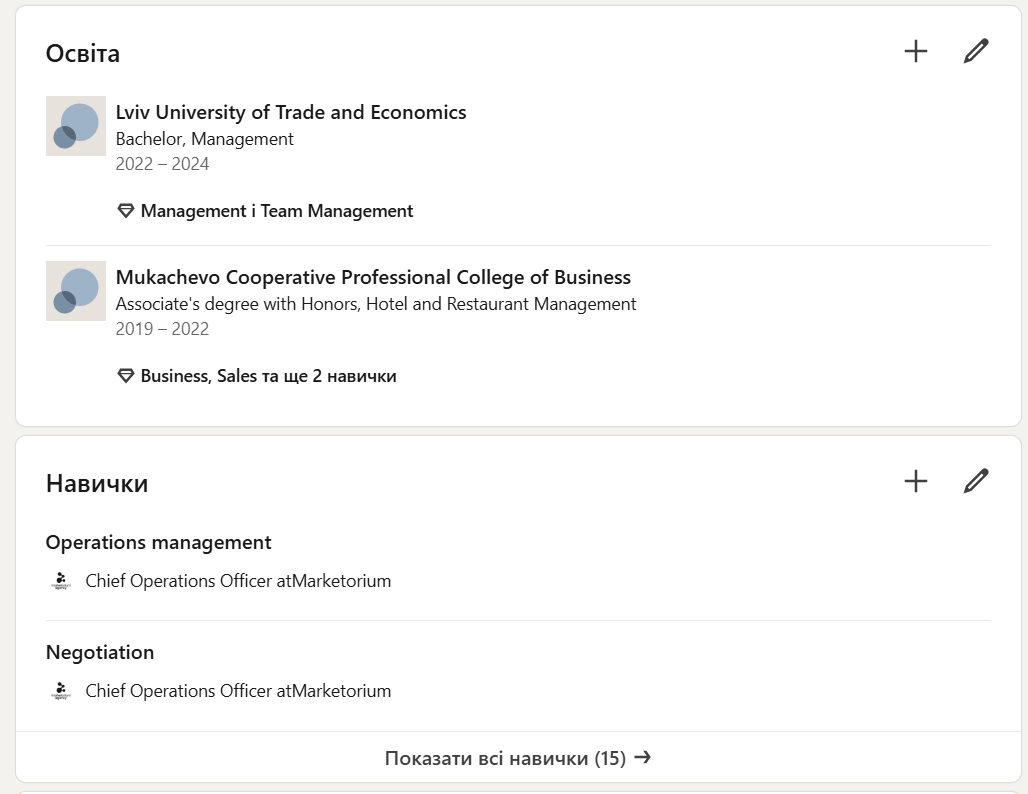Viewport: 1028px width, 794px height.
Task: Click the diamond icon beside Business, Sales
Action: click(126, 376)
